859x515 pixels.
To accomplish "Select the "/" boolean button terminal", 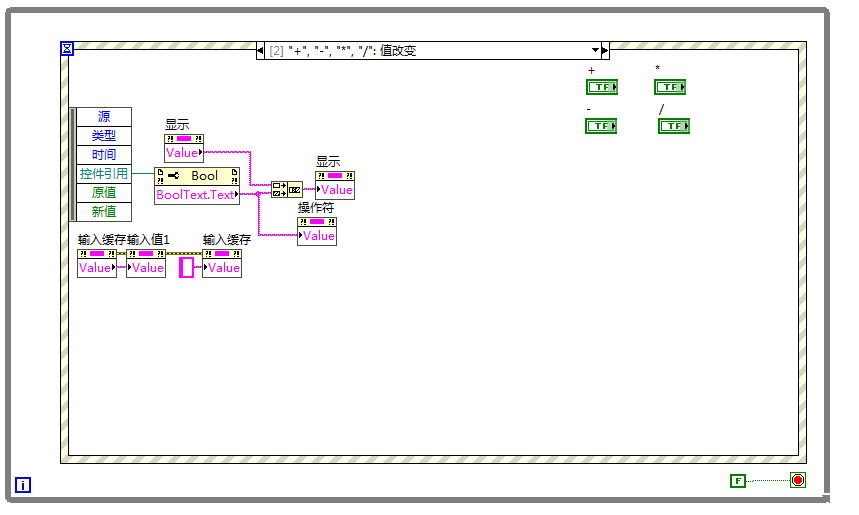I will pyautogui.click(x=674, y=126).
